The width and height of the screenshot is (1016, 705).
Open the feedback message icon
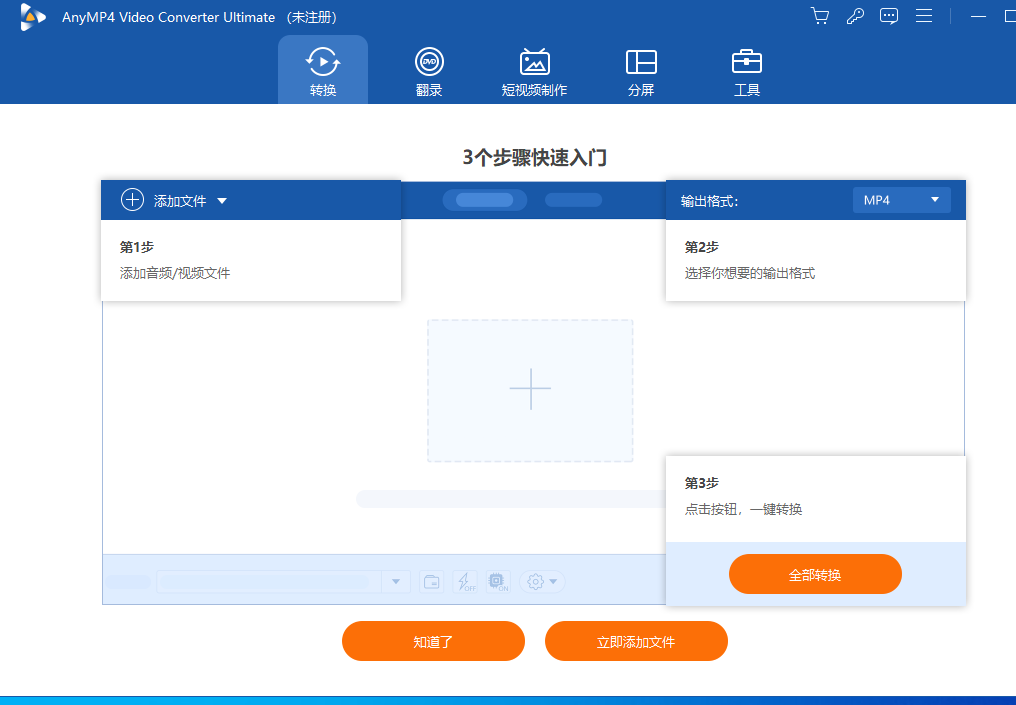click(888, 16)
